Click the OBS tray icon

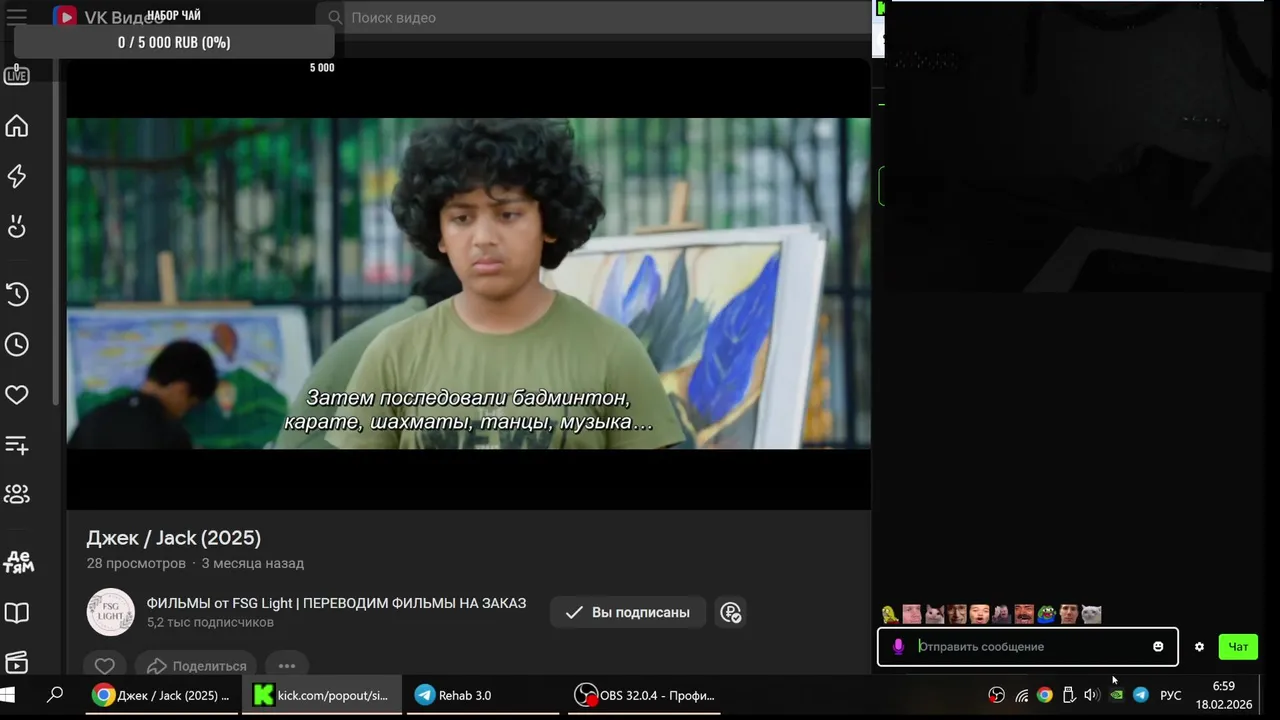[x=996, y=695]
